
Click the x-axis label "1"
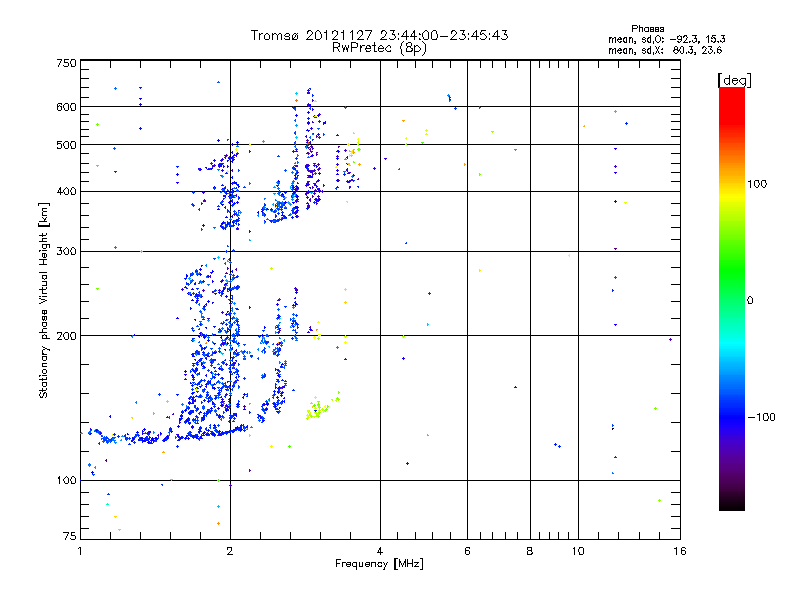click(80, 551)
